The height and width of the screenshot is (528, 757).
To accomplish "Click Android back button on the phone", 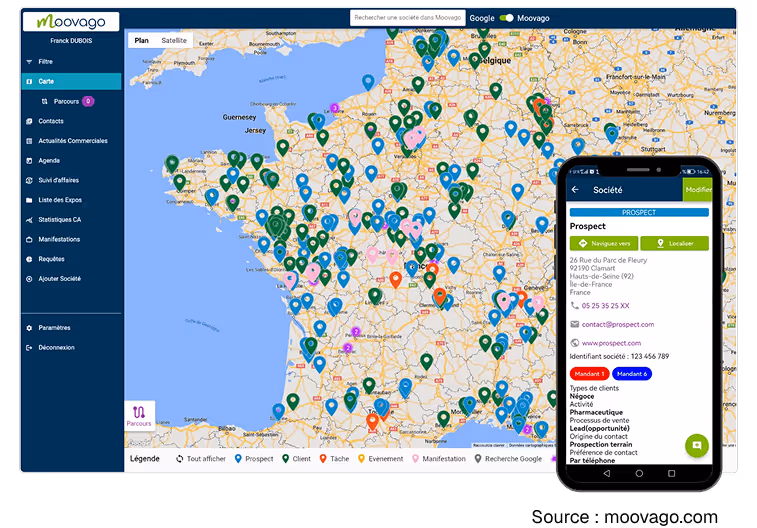I will (x=607, y=473).
